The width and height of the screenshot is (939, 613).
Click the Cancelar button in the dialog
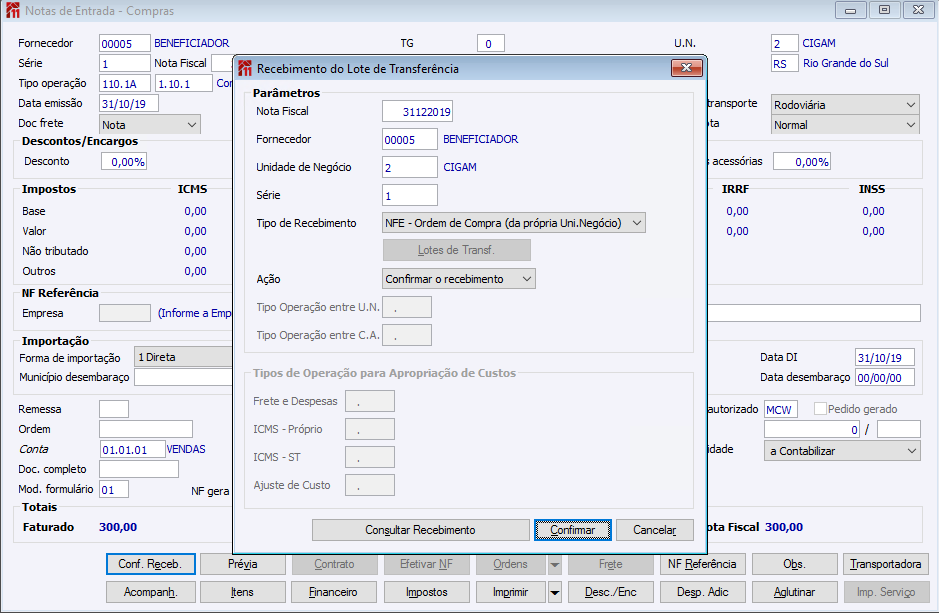[655, 530]
